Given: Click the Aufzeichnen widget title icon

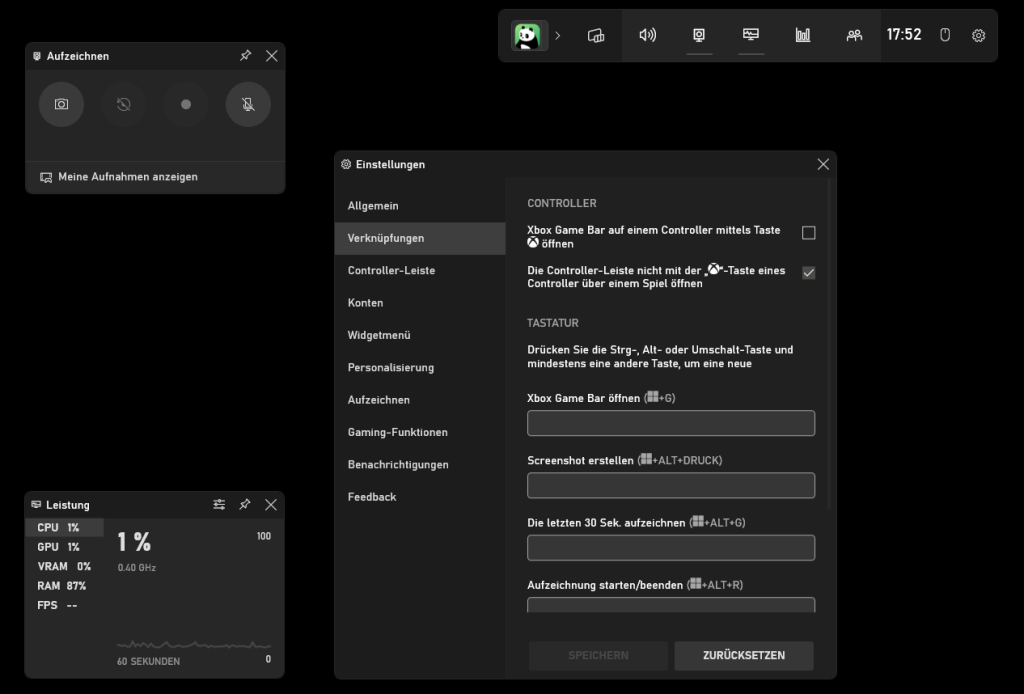Looking at the screenshot, I should [37, 56].
